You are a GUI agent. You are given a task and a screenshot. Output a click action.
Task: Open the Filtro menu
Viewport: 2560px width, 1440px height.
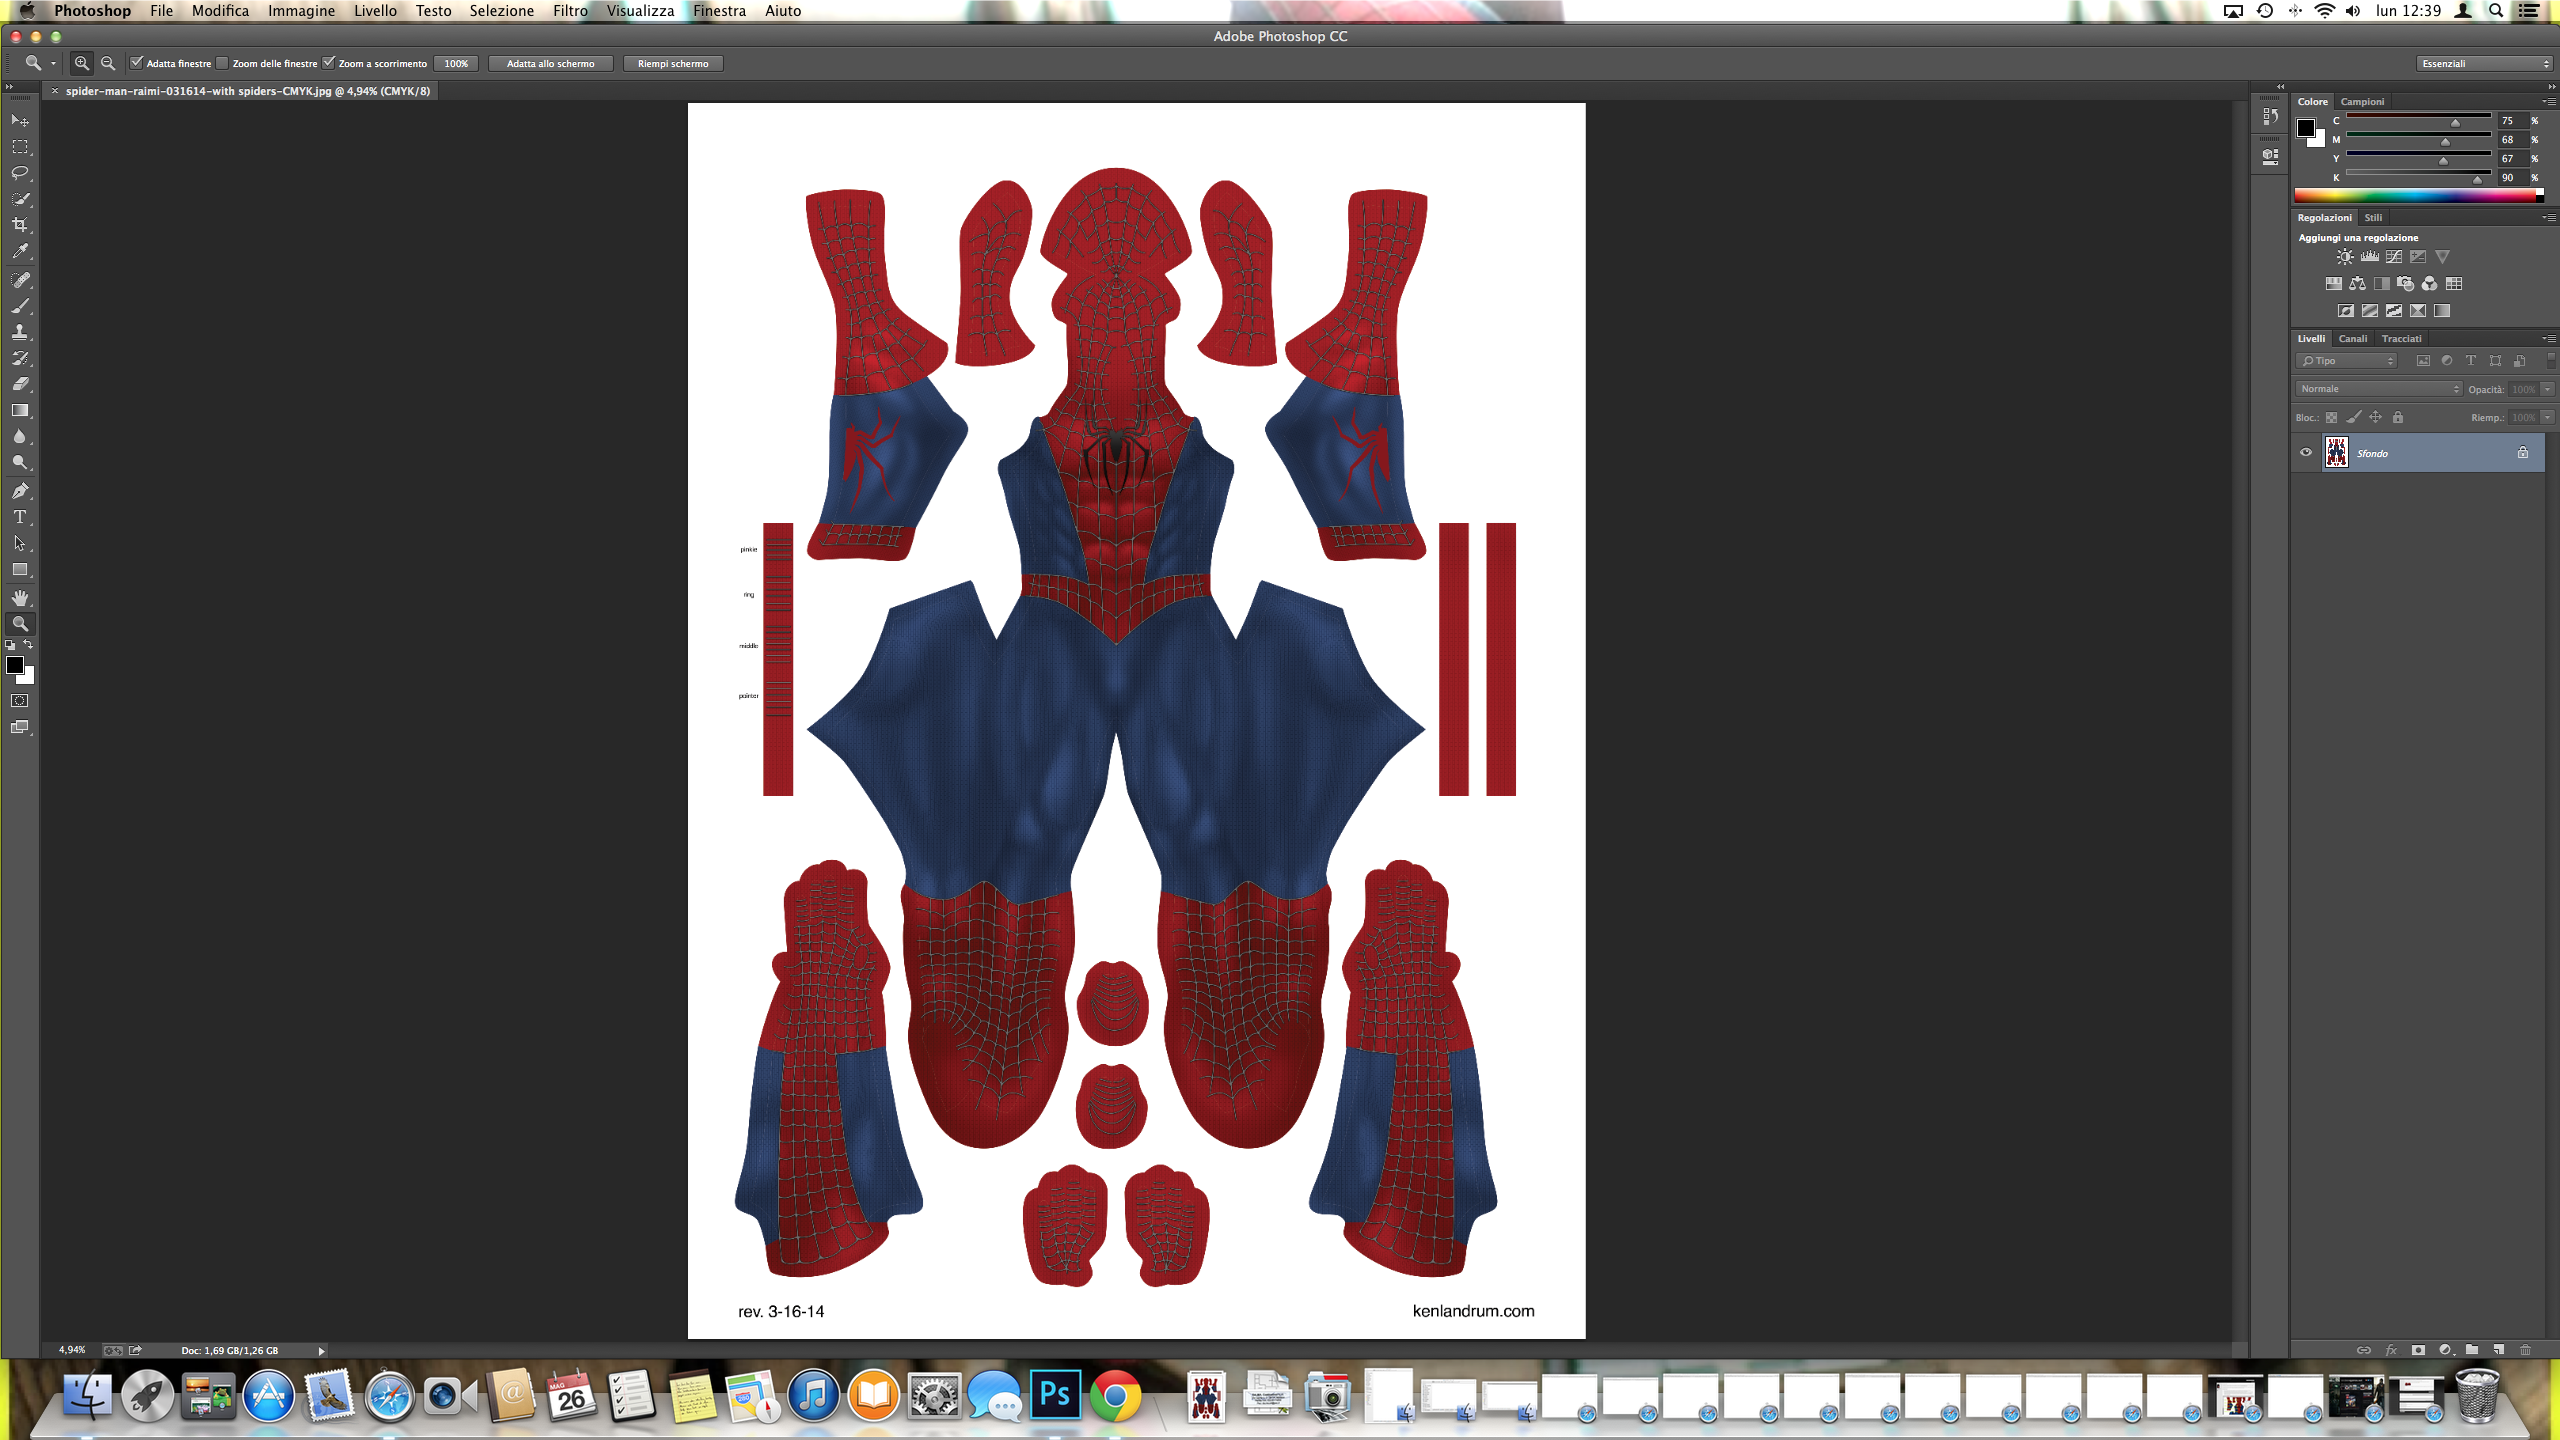coord(570,11)
